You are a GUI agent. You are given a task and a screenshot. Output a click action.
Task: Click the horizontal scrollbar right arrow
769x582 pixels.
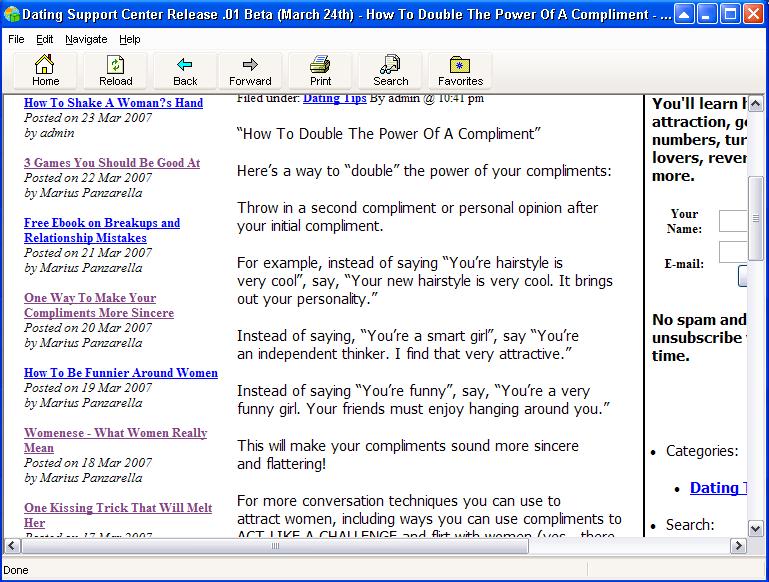tap(739, 546)
